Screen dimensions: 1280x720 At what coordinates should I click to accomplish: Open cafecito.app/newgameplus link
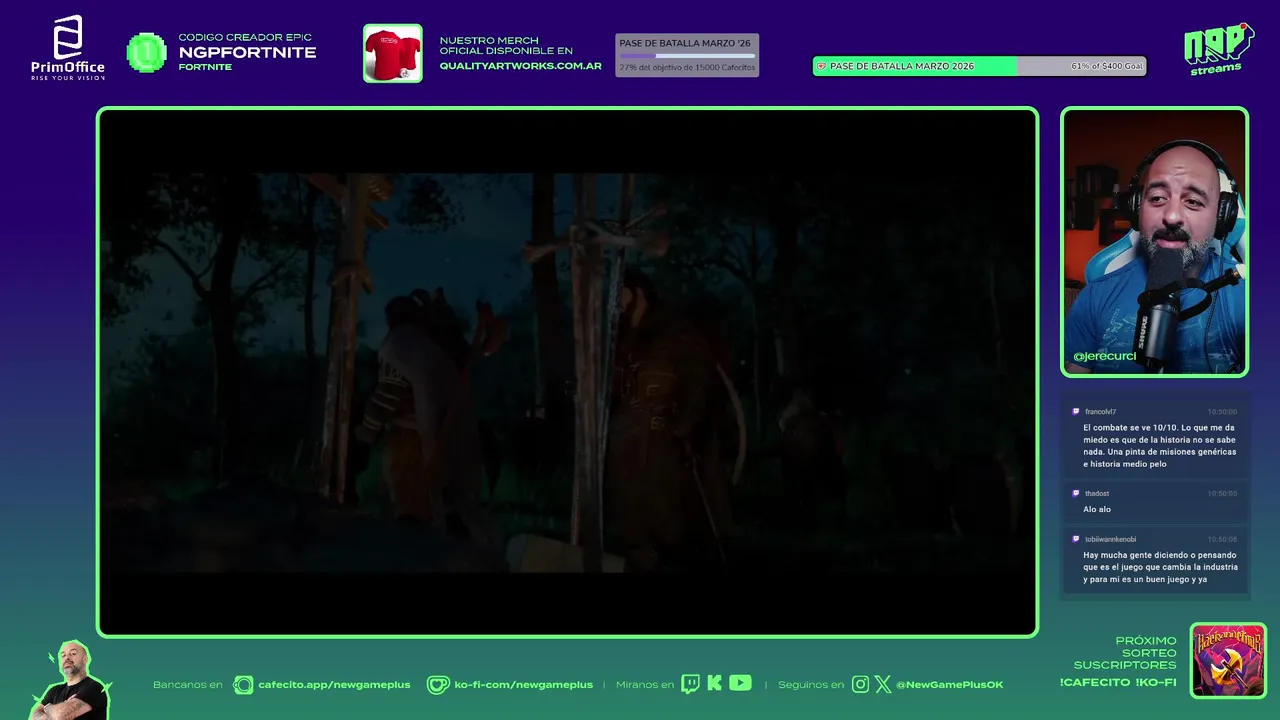334,685
